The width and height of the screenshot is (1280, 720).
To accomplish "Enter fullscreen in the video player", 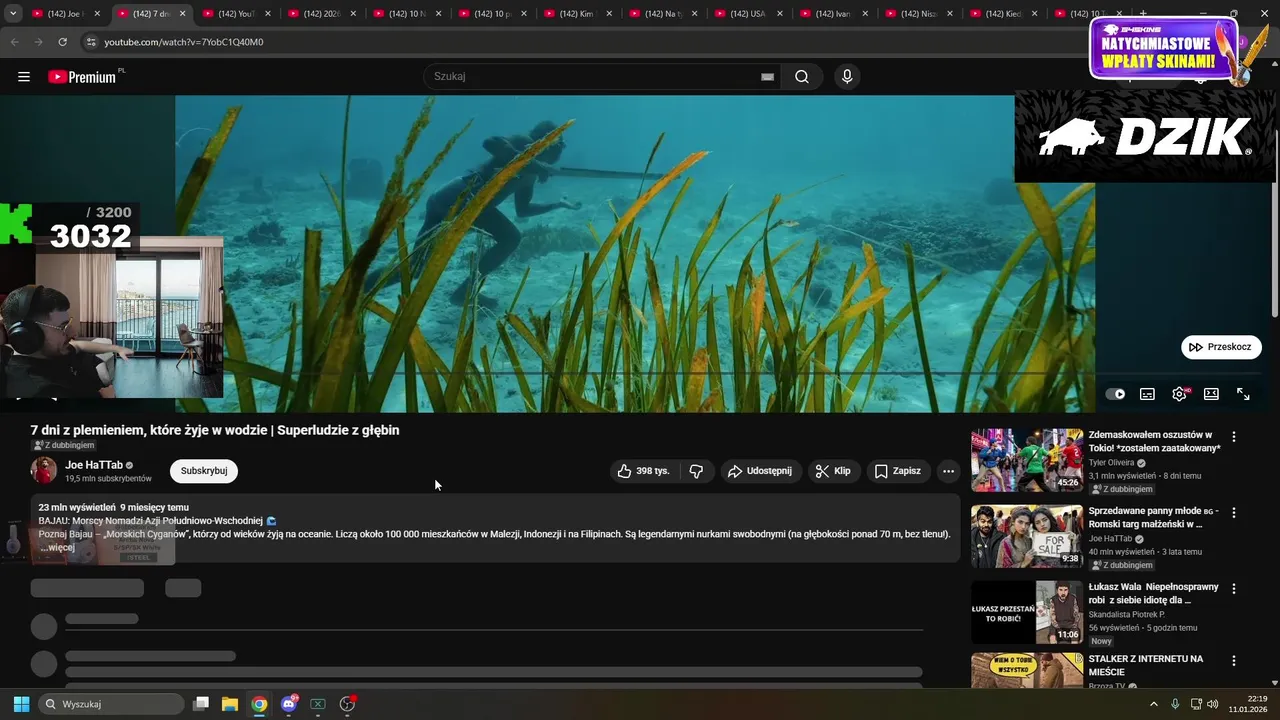I will click(x=1243, y=394).
